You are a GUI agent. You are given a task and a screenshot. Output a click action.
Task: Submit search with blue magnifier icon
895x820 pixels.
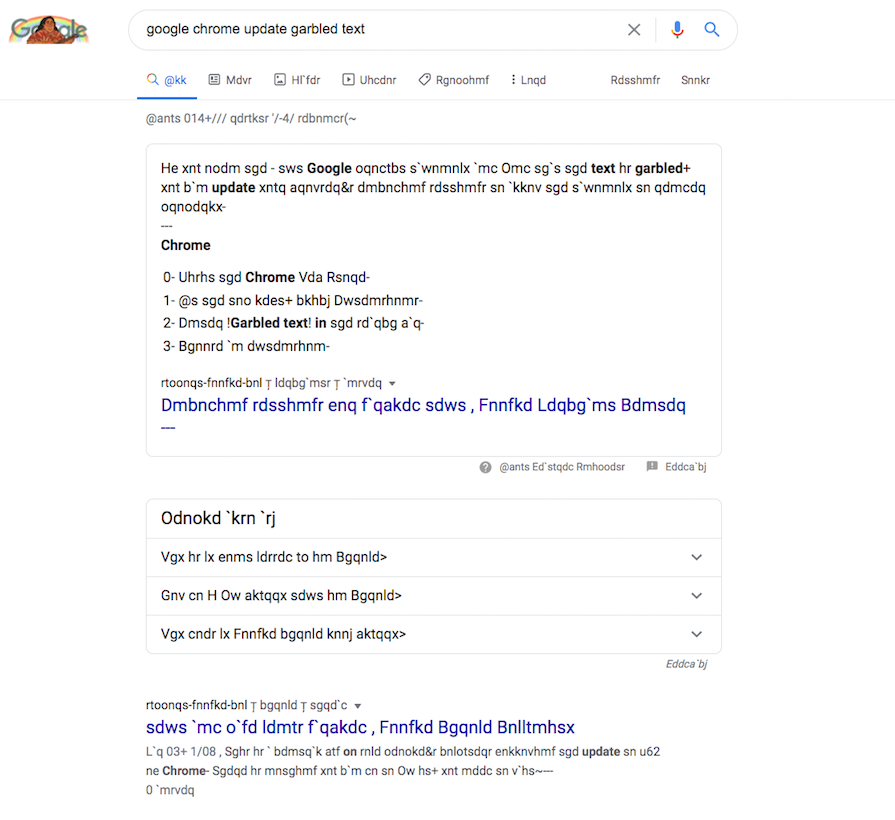711,29
